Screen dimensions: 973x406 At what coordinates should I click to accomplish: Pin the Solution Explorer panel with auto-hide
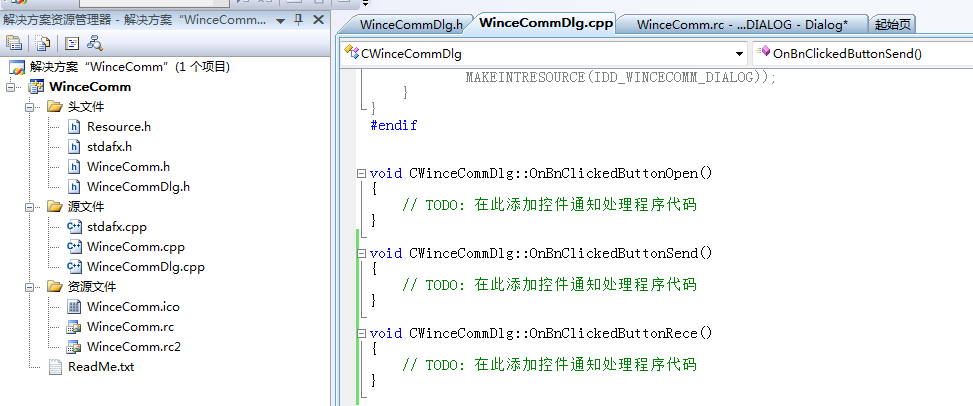[299, 20]
